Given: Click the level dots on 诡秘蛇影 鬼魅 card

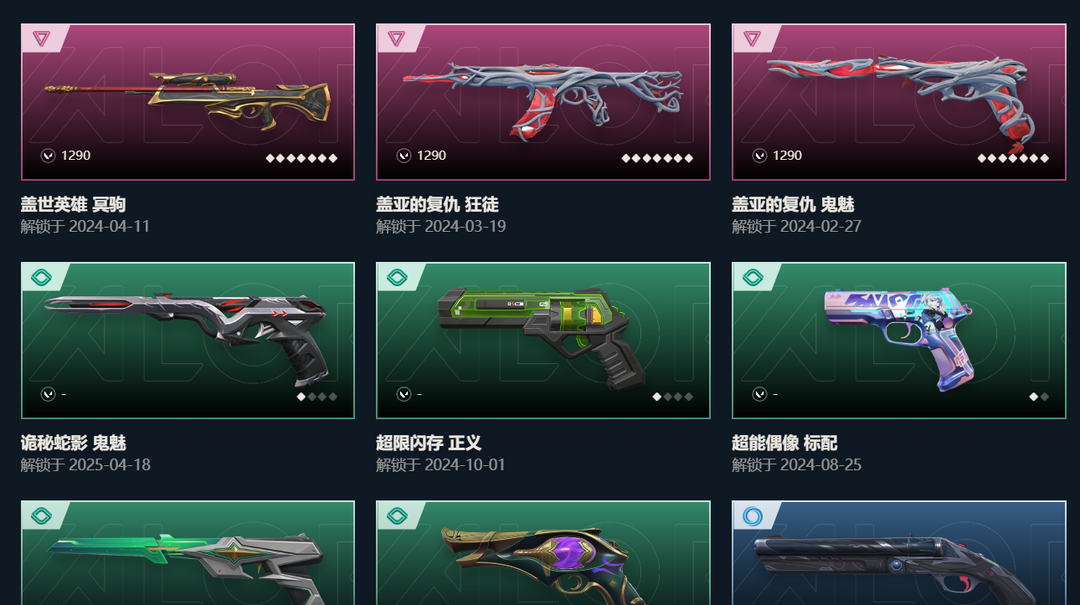Looking at the screenshot, I should (x=317, y=396).
